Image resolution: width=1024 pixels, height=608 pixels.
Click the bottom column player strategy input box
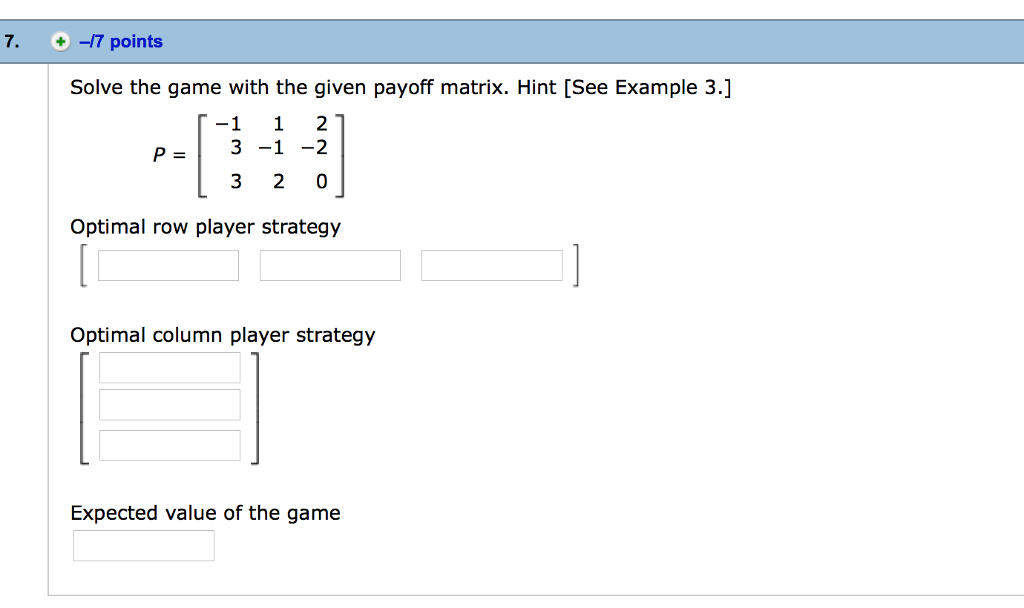click(169, 444)
